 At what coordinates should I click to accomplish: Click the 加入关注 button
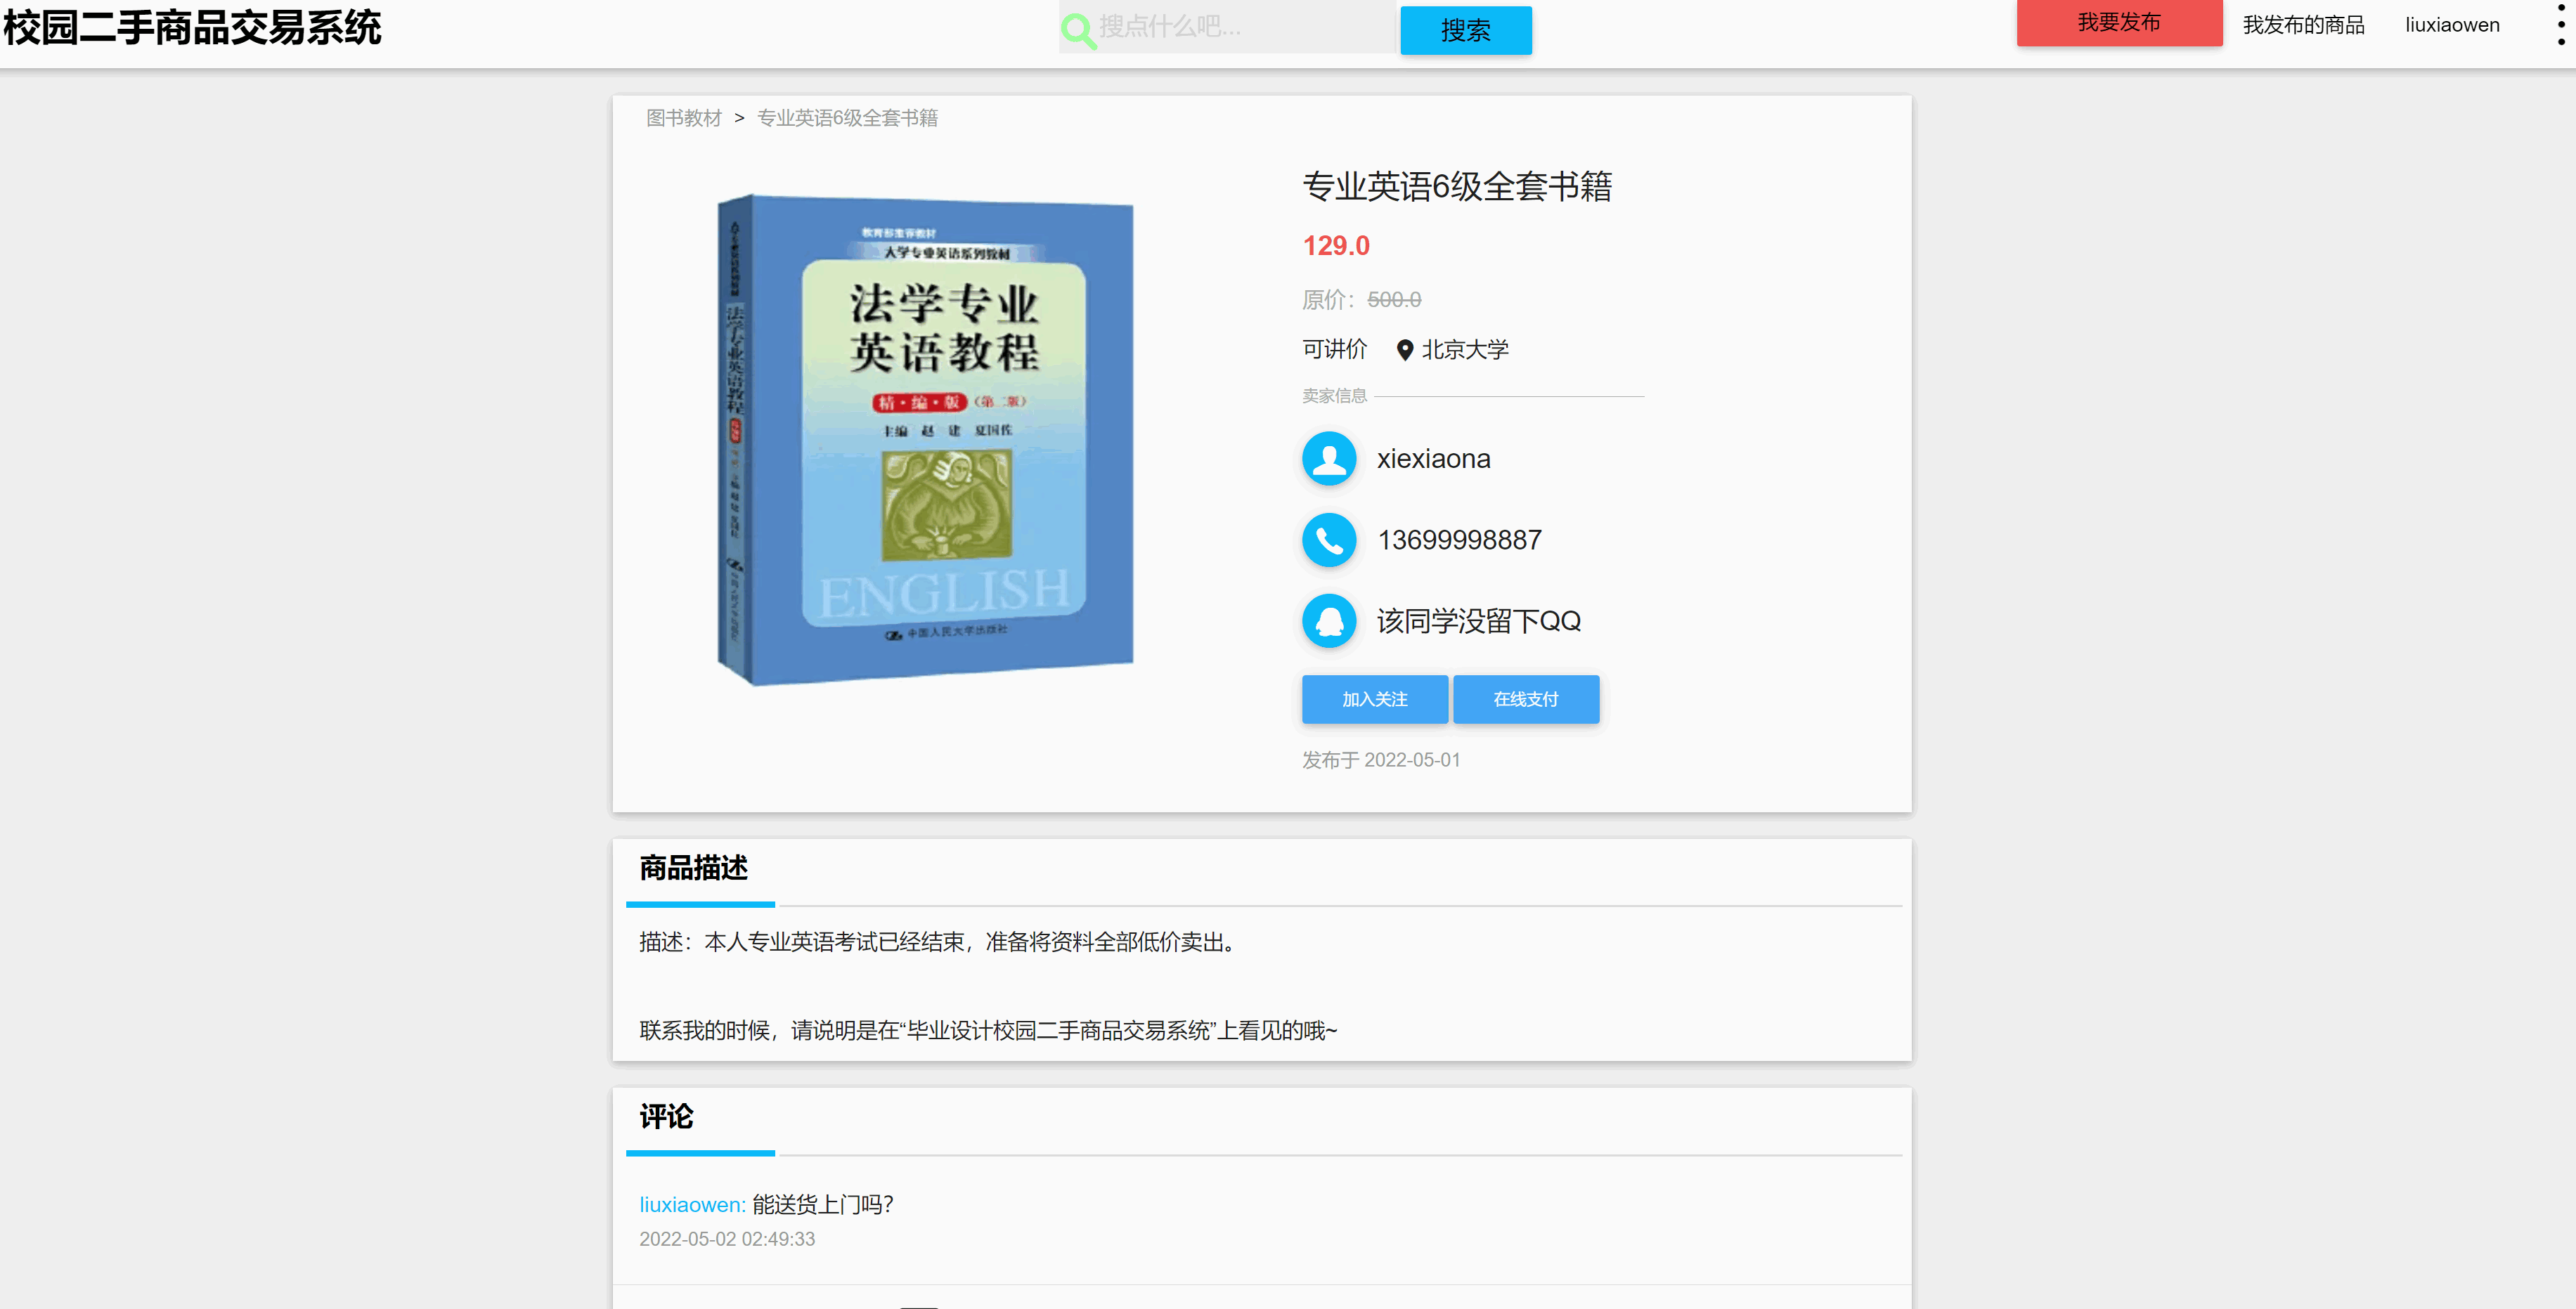(1375, 699)
